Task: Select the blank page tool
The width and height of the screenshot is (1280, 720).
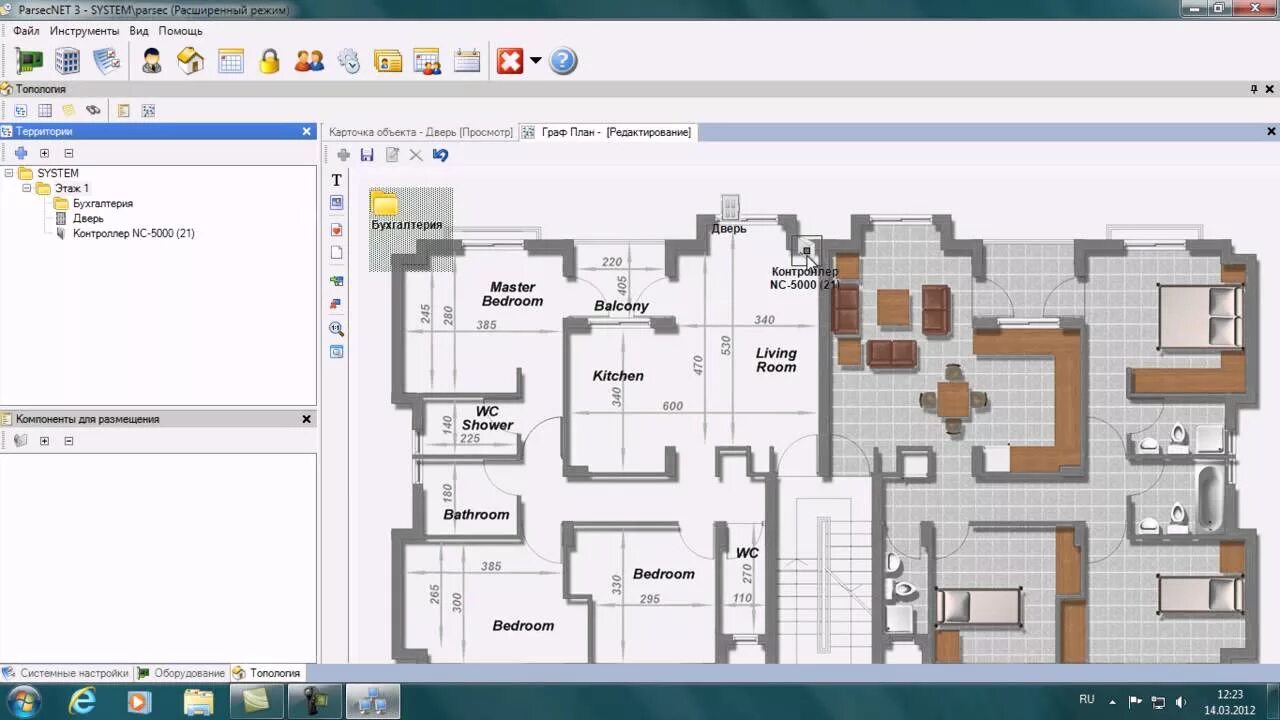Action: coord(337,253)
